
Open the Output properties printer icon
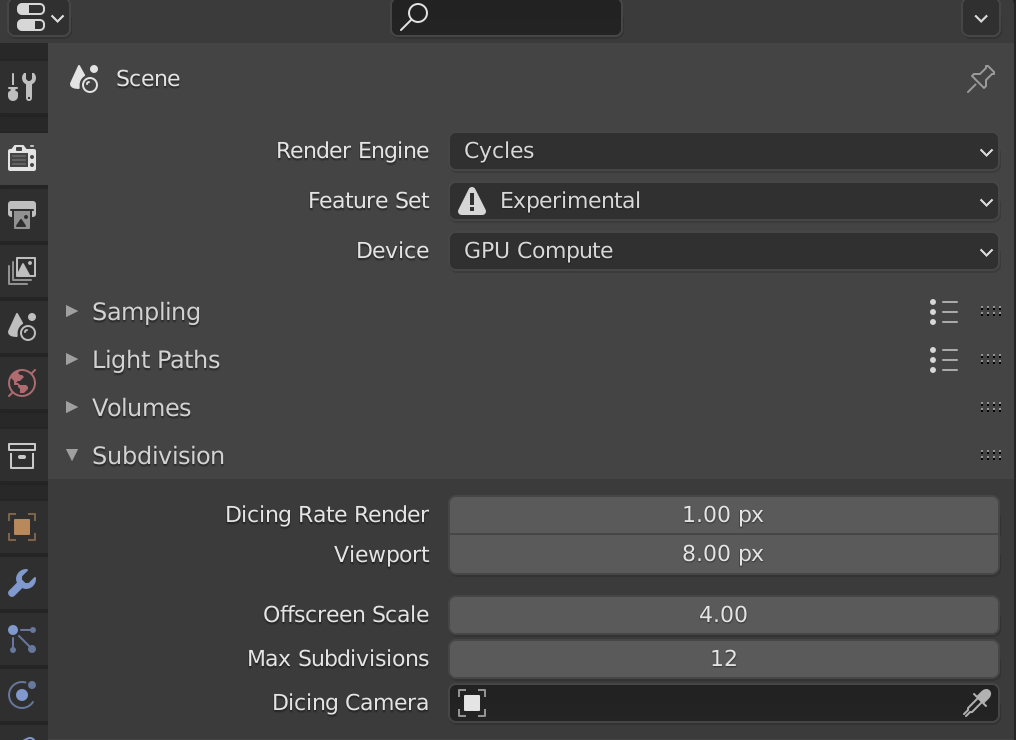[x=22, y=214]
